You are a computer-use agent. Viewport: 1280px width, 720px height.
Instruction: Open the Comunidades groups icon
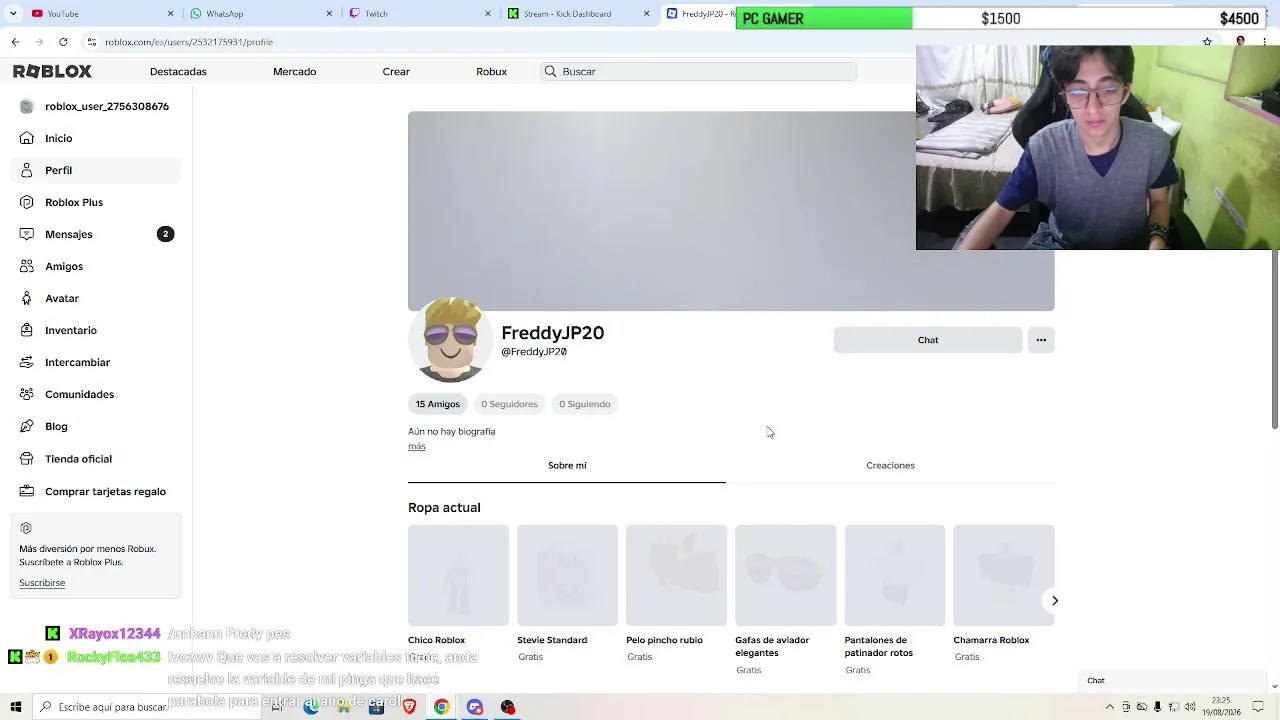point(27,394)
